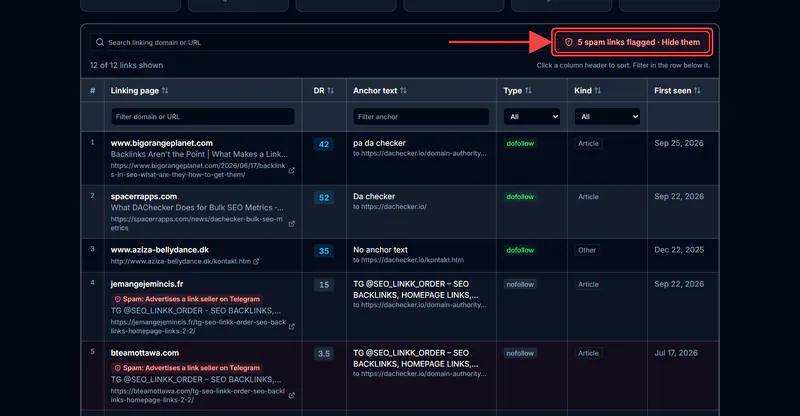This screenshot has height=416, width=800.
Task: Click the Jul 17, 2026 date
Action: click(x=676, y=353)
